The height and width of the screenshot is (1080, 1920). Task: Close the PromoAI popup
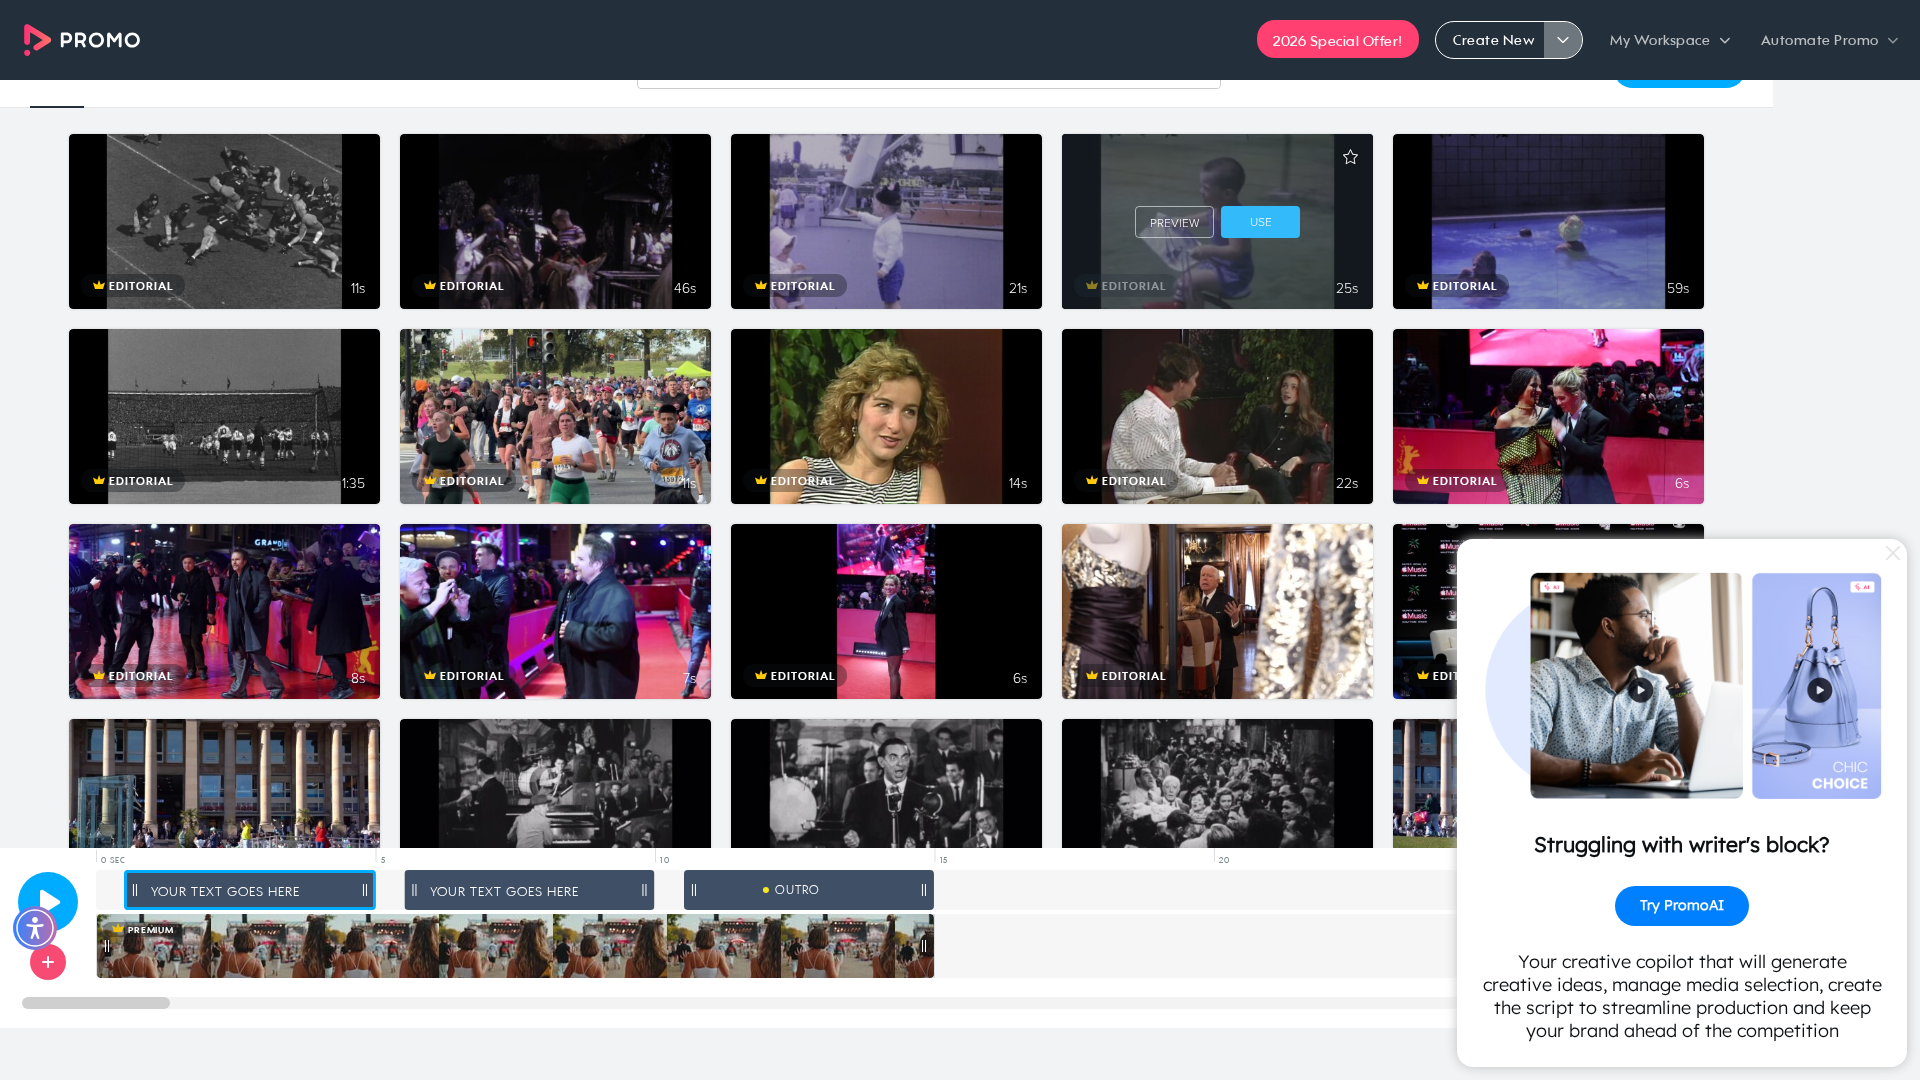pyautogui.click(x=1892, y=553)
